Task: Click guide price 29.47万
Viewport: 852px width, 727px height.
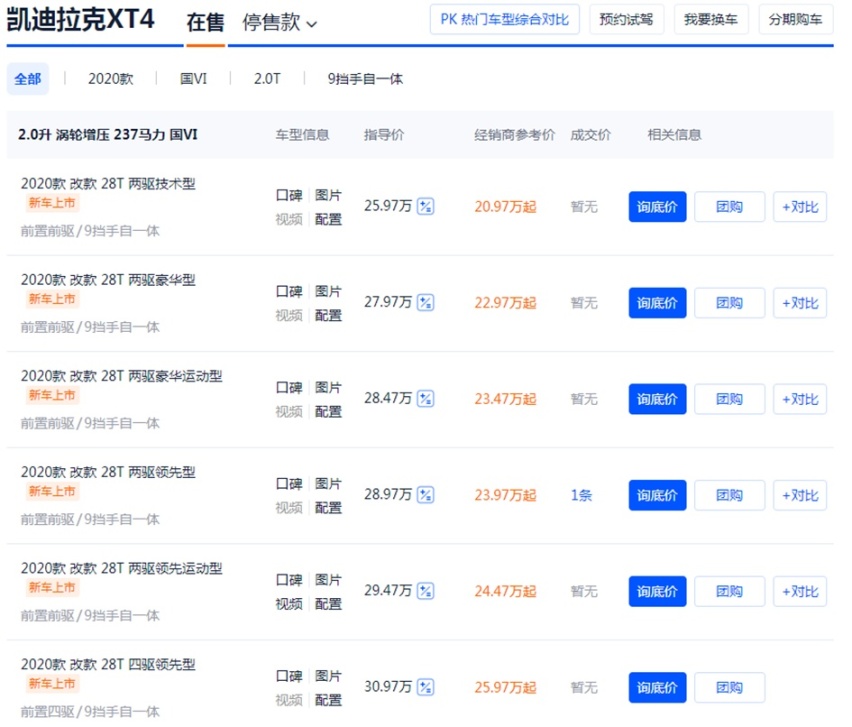Action: click(388, 591)
